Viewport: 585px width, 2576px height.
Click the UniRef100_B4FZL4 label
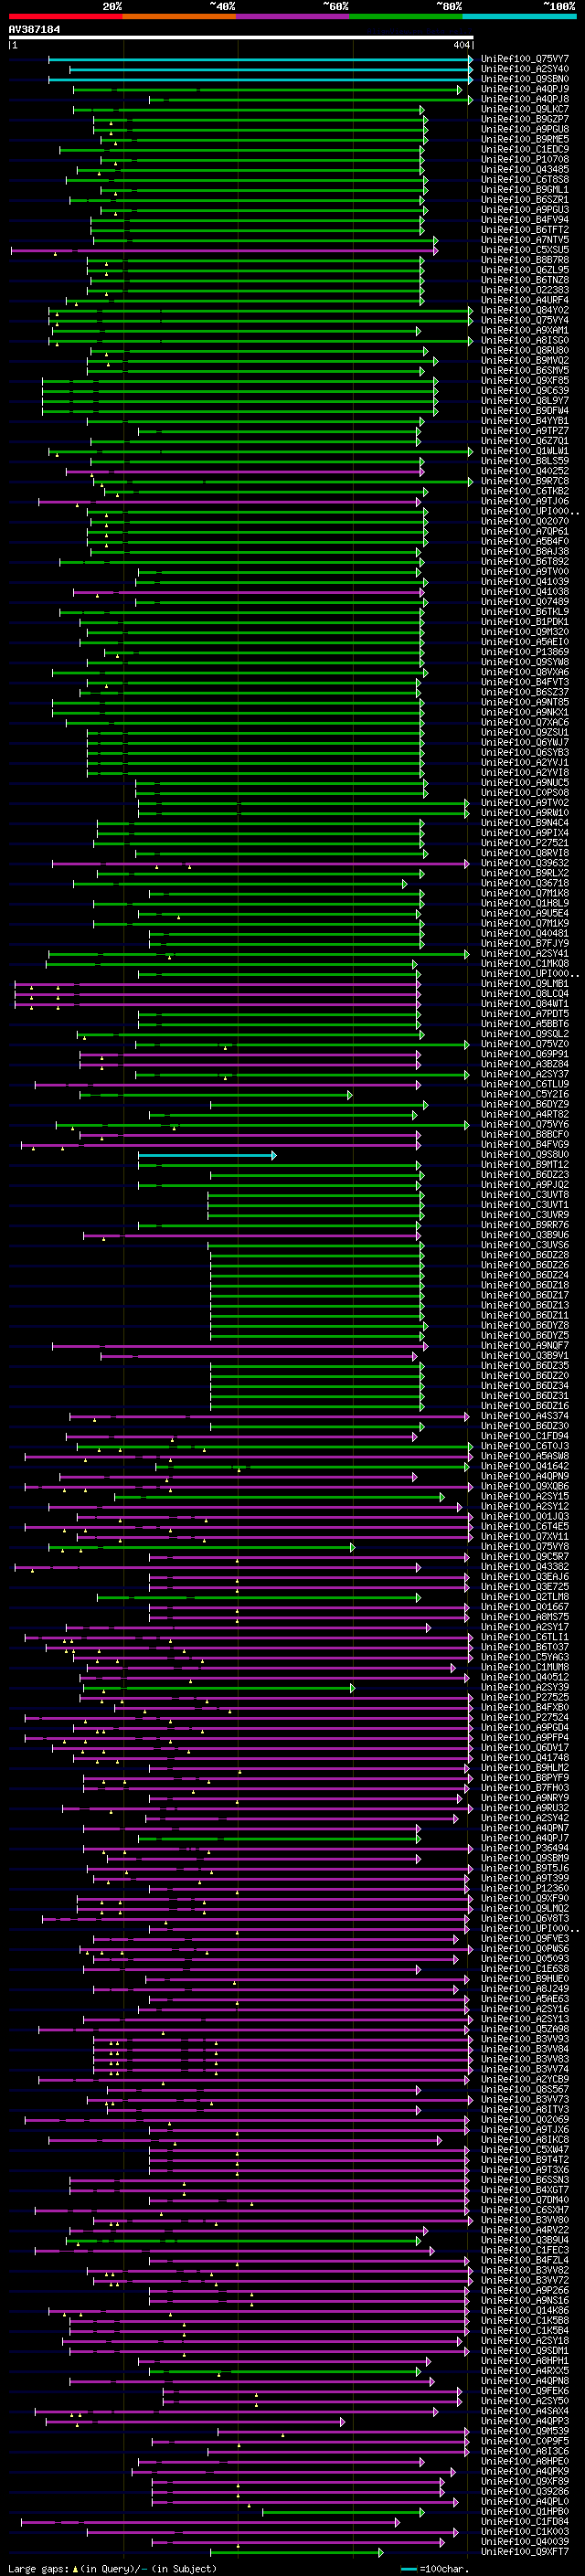524,2260
